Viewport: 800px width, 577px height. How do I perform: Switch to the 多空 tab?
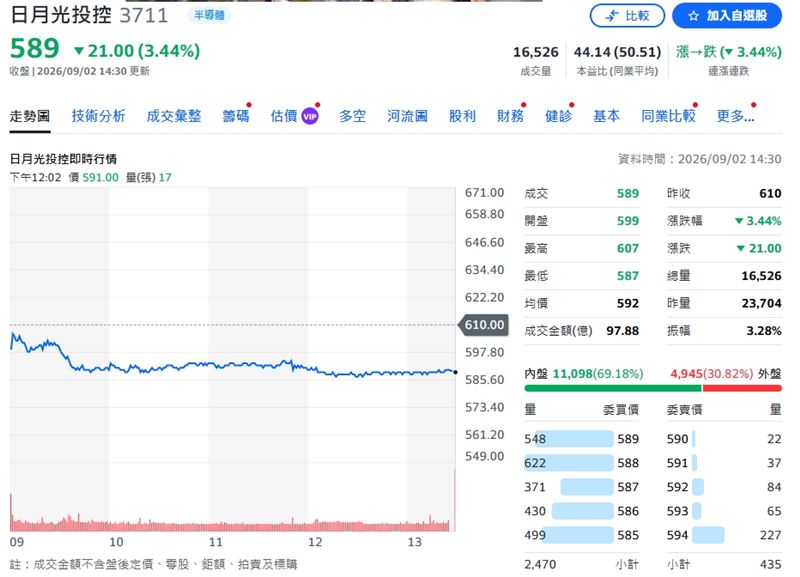coord(353,116)
